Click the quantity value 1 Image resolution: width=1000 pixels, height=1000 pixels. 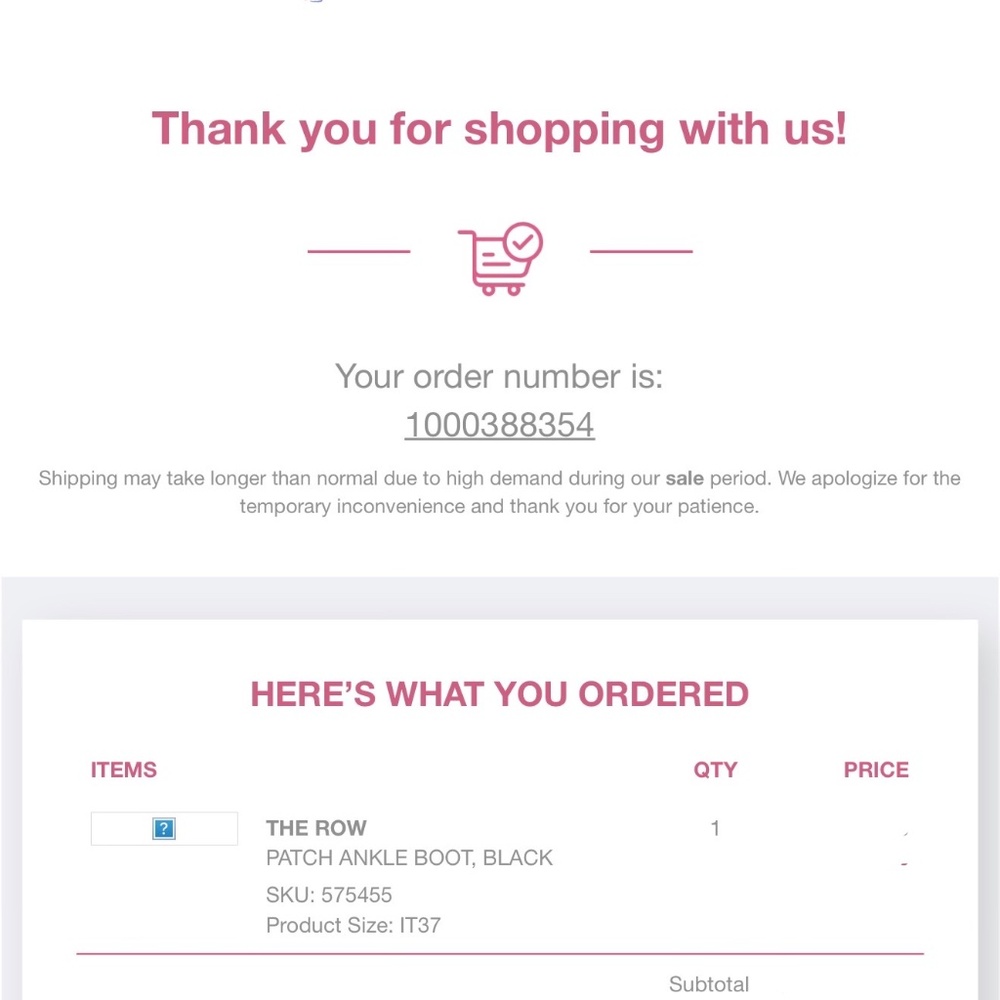coord(715,828)
